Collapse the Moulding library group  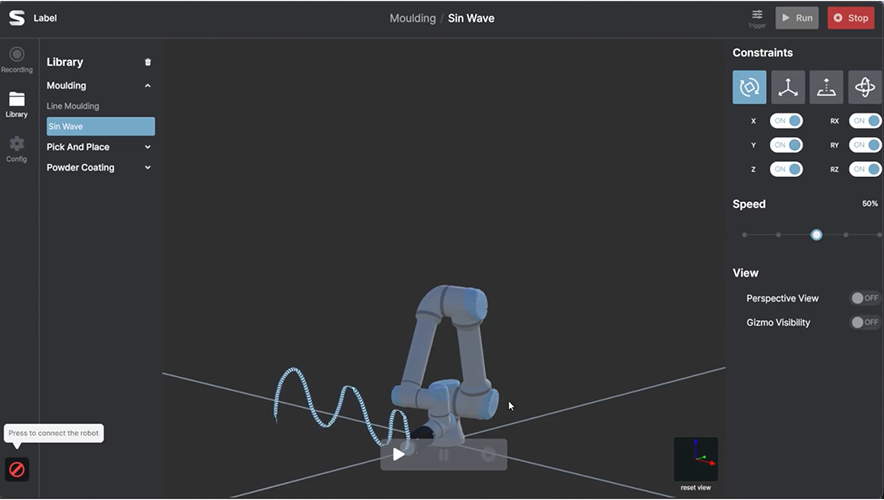click(x=148, y=86)
